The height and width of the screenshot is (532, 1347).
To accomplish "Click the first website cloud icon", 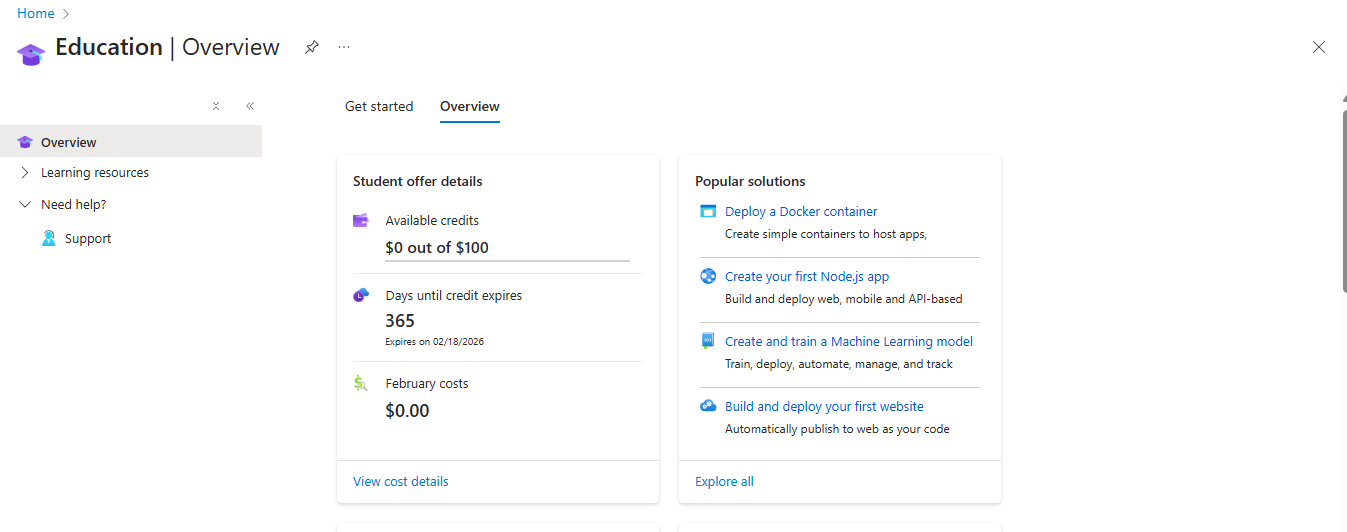I will coord(708,406).
